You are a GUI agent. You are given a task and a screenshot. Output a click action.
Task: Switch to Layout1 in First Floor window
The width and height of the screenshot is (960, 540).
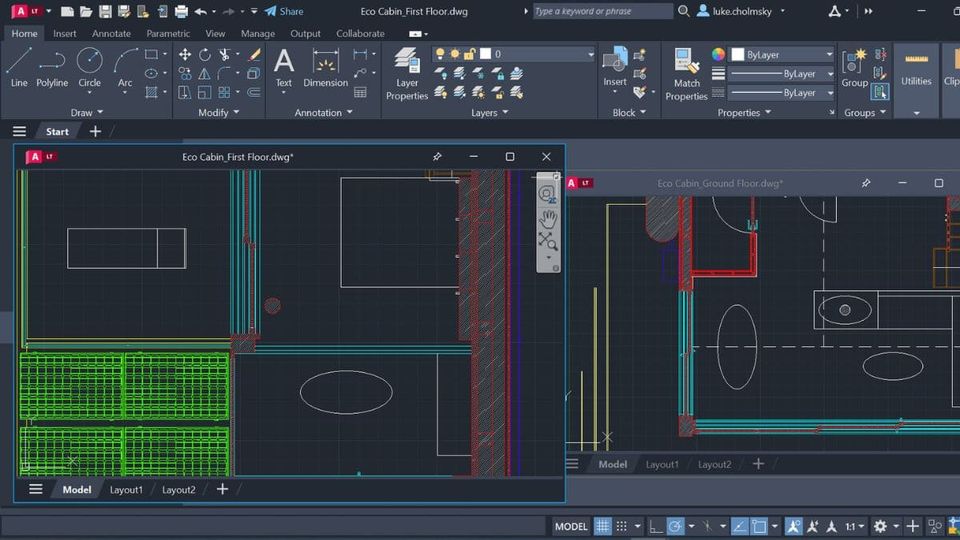(x=126, y=489)
